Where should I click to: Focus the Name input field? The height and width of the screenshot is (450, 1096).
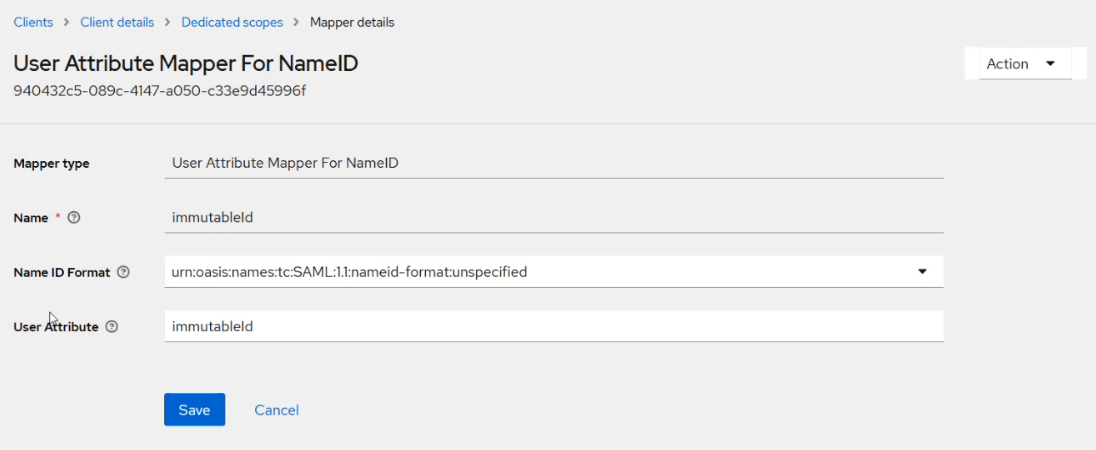click(553, 217)
